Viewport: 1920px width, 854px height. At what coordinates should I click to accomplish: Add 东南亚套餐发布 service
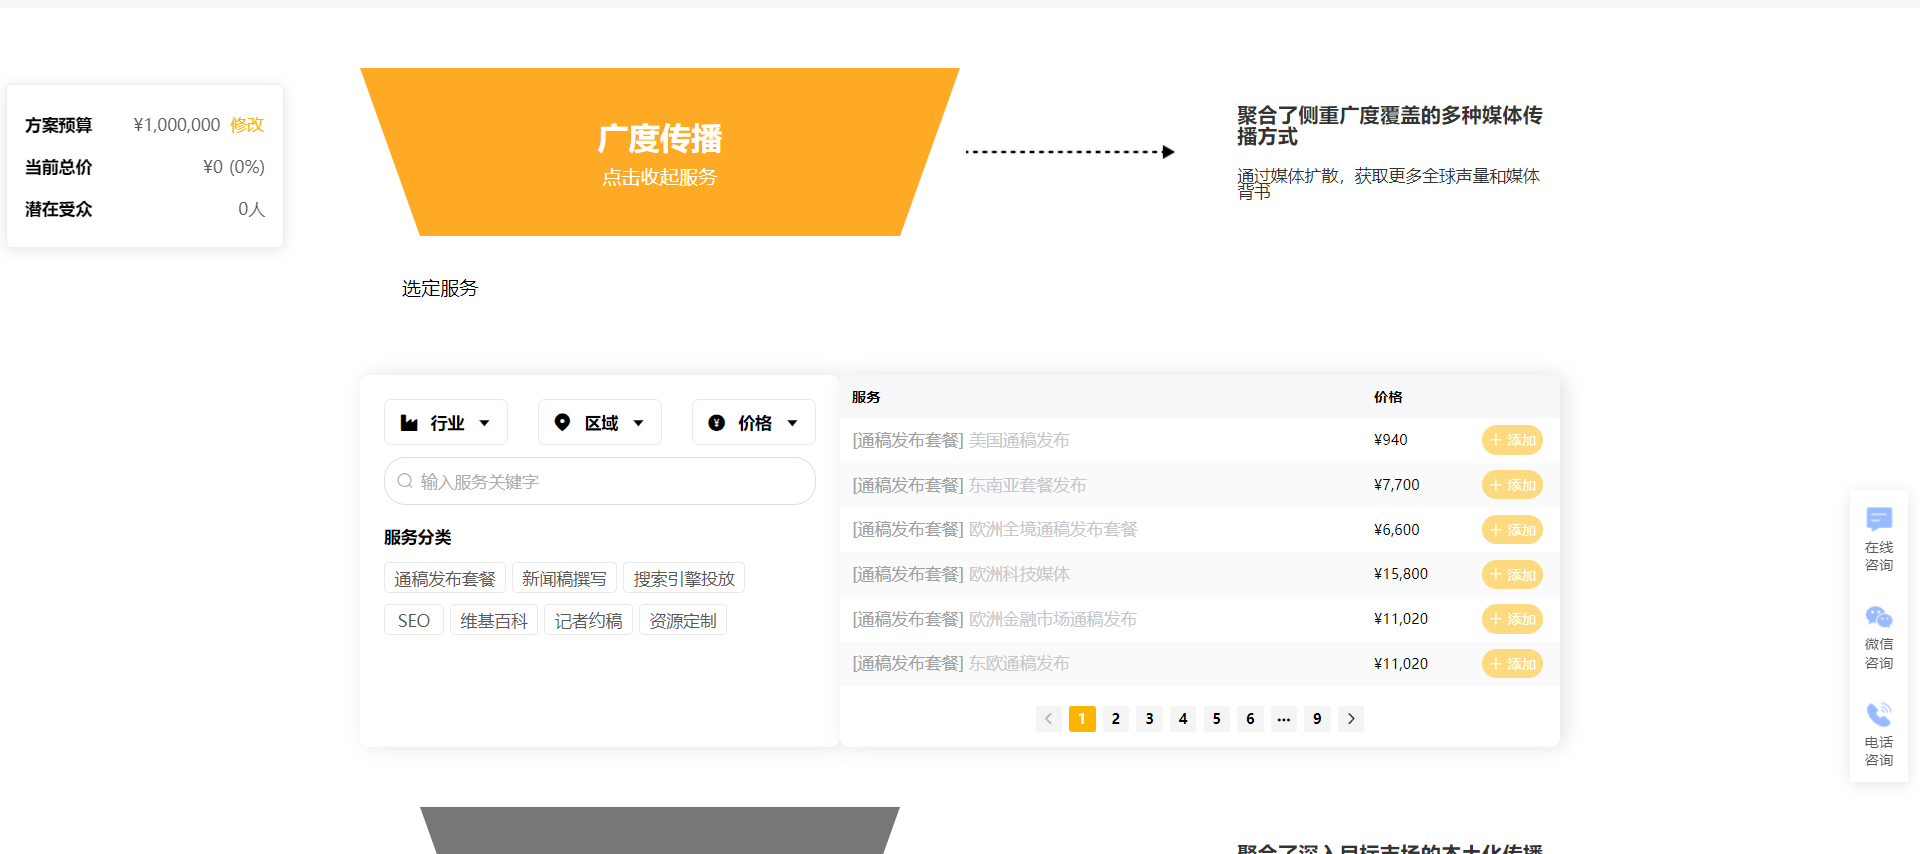[1512, 485]
